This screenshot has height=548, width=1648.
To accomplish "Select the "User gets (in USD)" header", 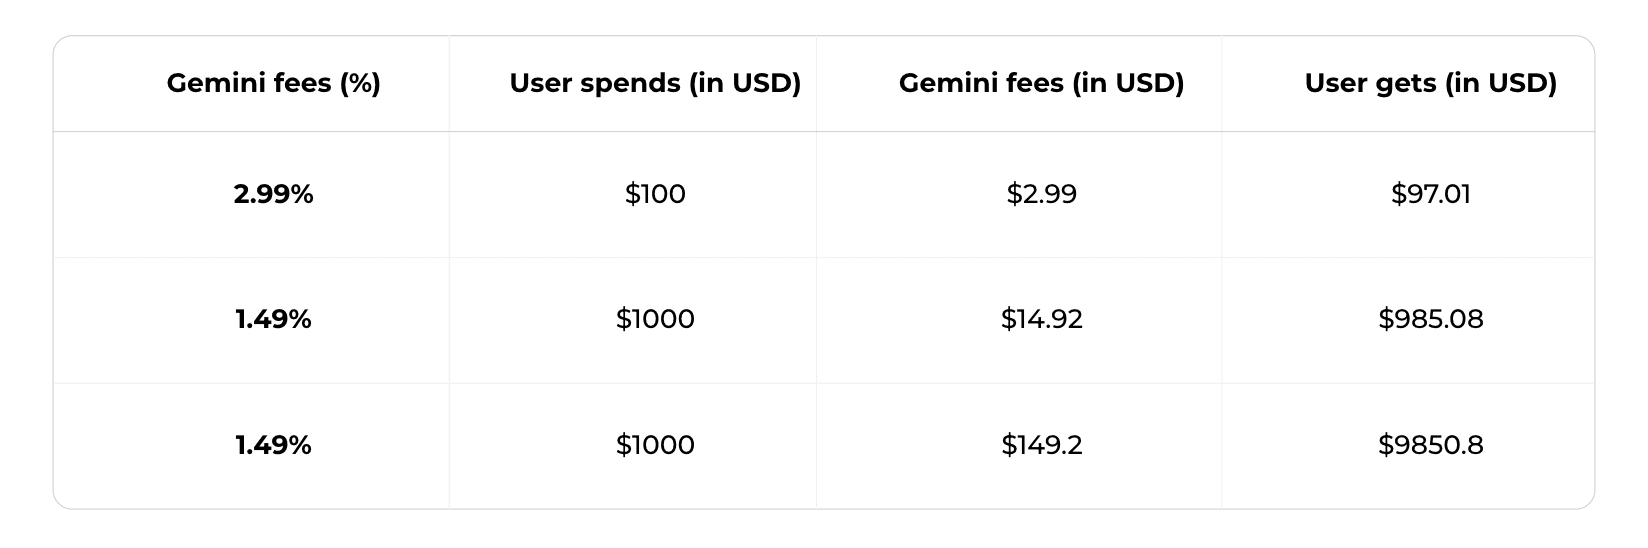I will click(1430, 83).
